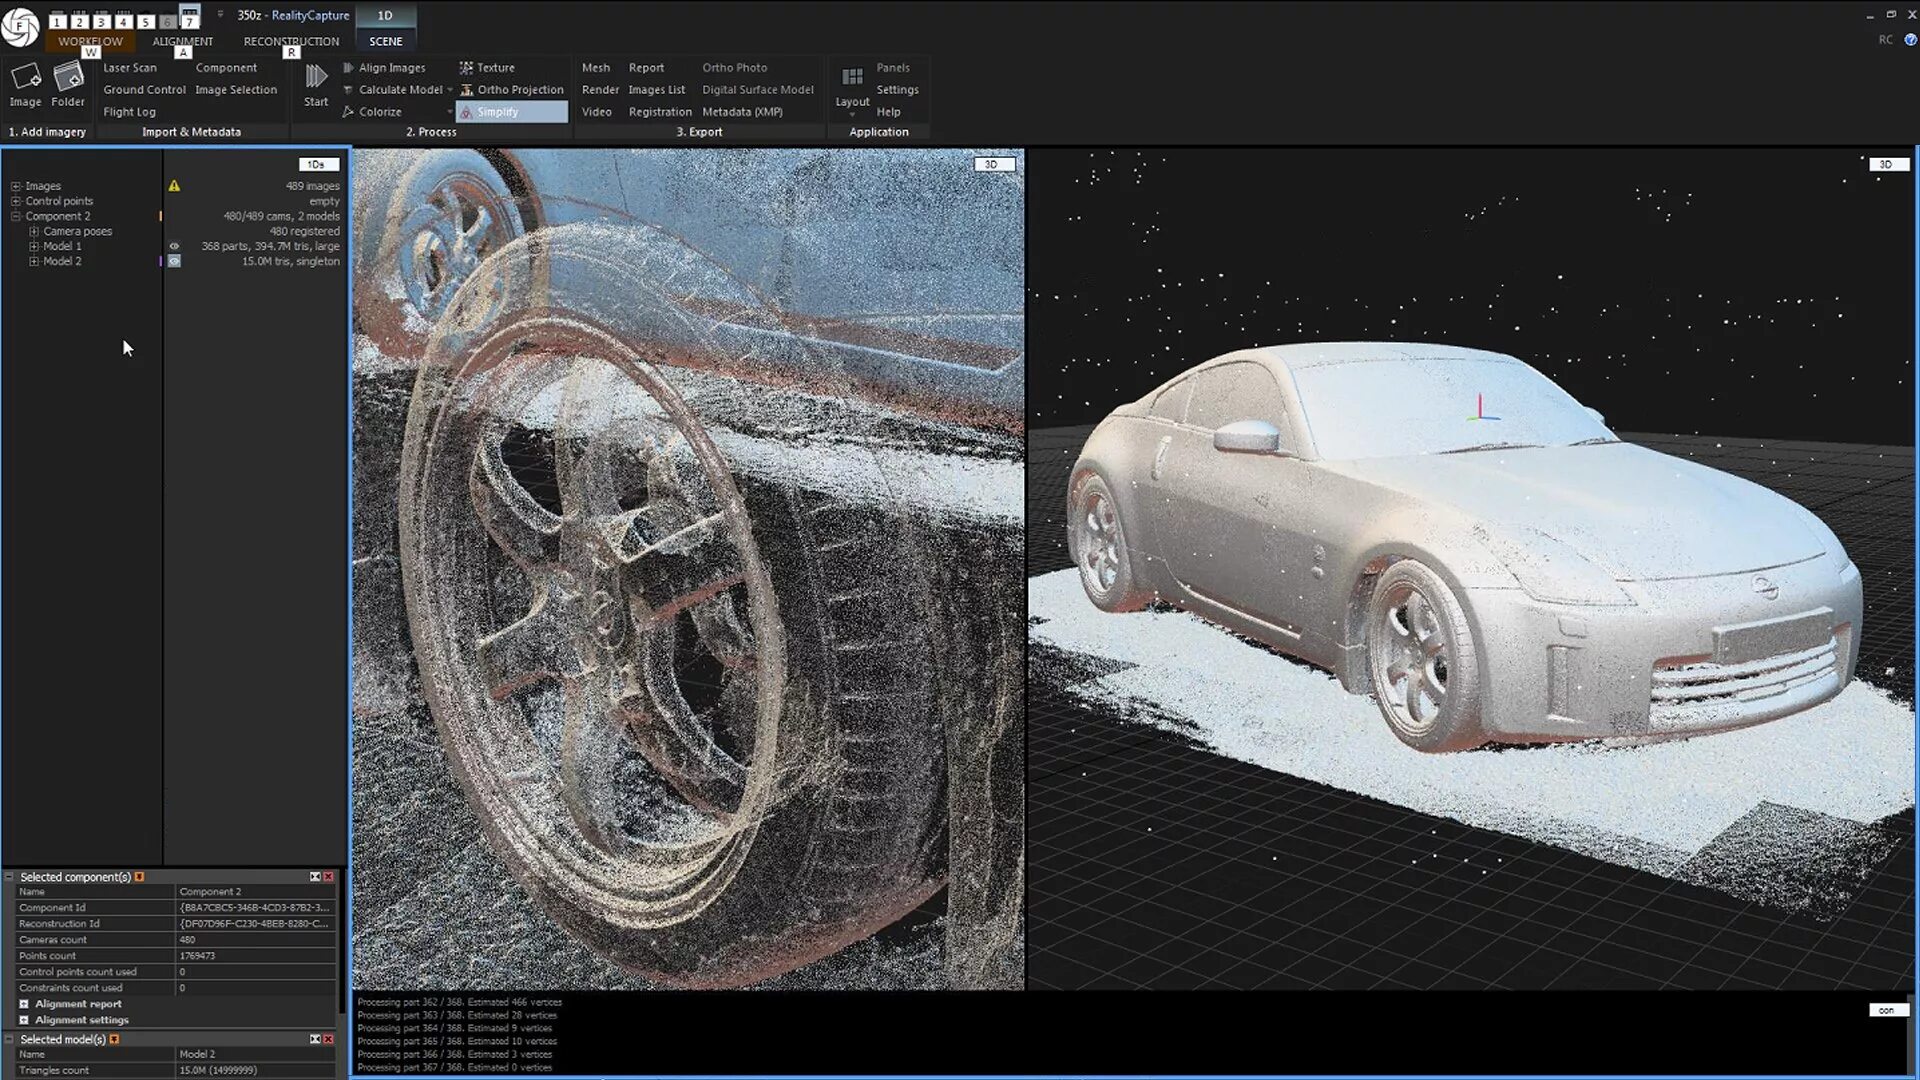This screenshot has width=1920, height=1080.
Task: Toggle visibility eye for Model 1
Action: click(x=174, y=246)
